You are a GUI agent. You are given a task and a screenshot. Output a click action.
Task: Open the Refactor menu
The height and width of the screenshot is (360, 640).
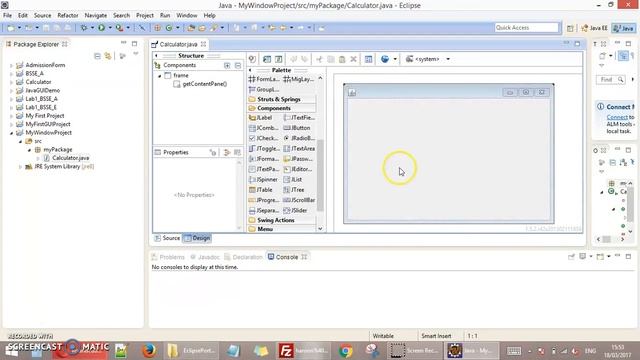tap(68, 16)
